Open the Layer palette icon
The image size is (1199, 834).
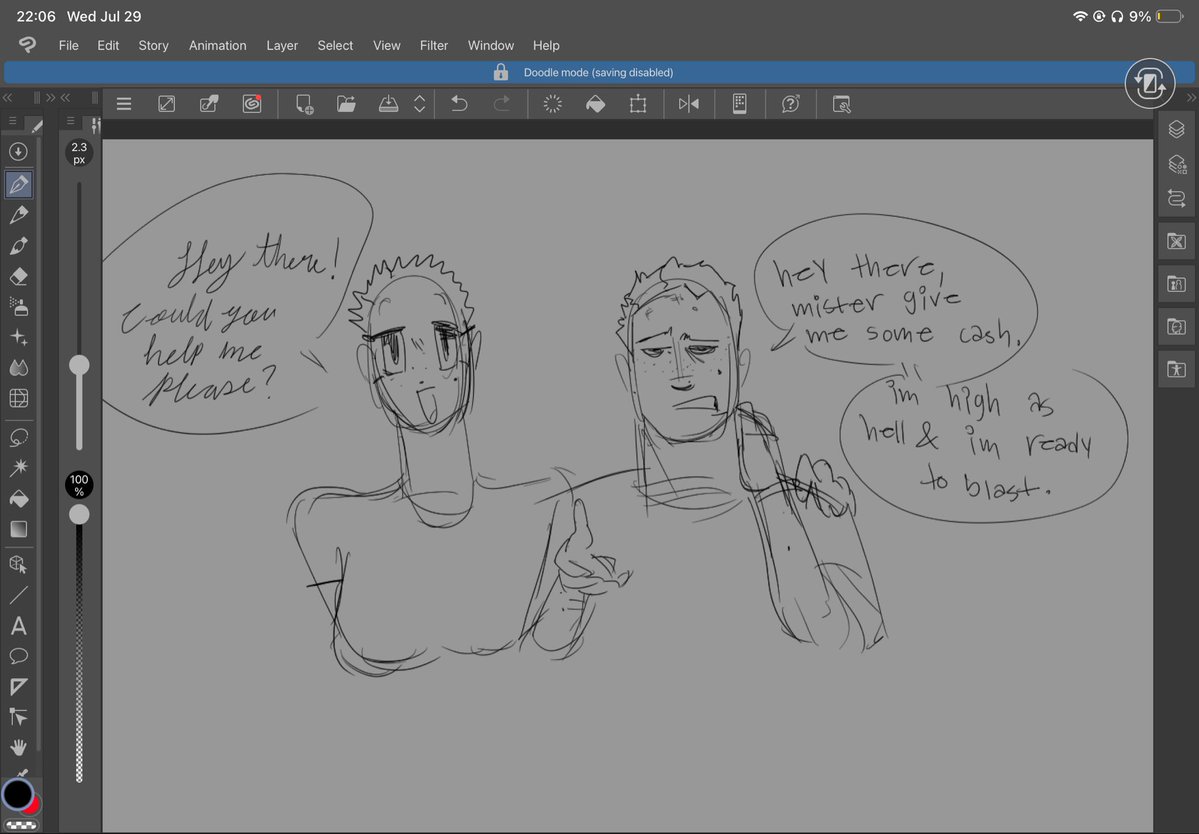1177,129
